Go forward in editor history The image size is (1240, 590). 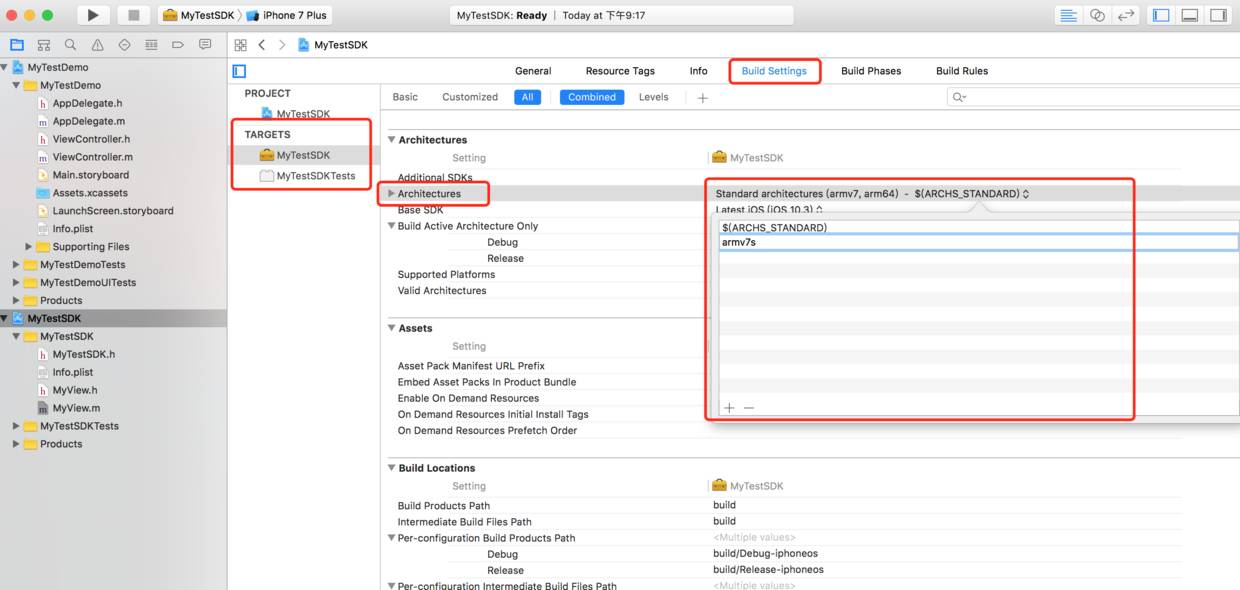click(282, 45)
